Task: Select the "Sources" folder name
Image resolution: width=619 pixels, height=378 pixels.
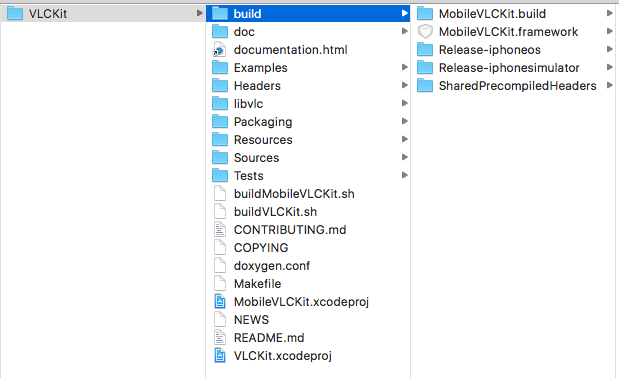Action: [x=256, y=158]
